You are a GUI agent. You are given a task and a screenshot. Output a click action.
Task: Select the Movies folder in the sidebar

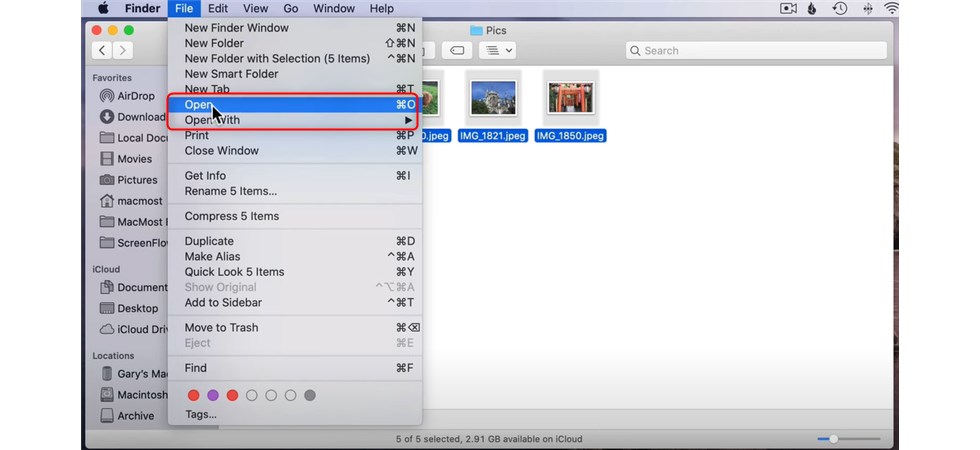134,159
